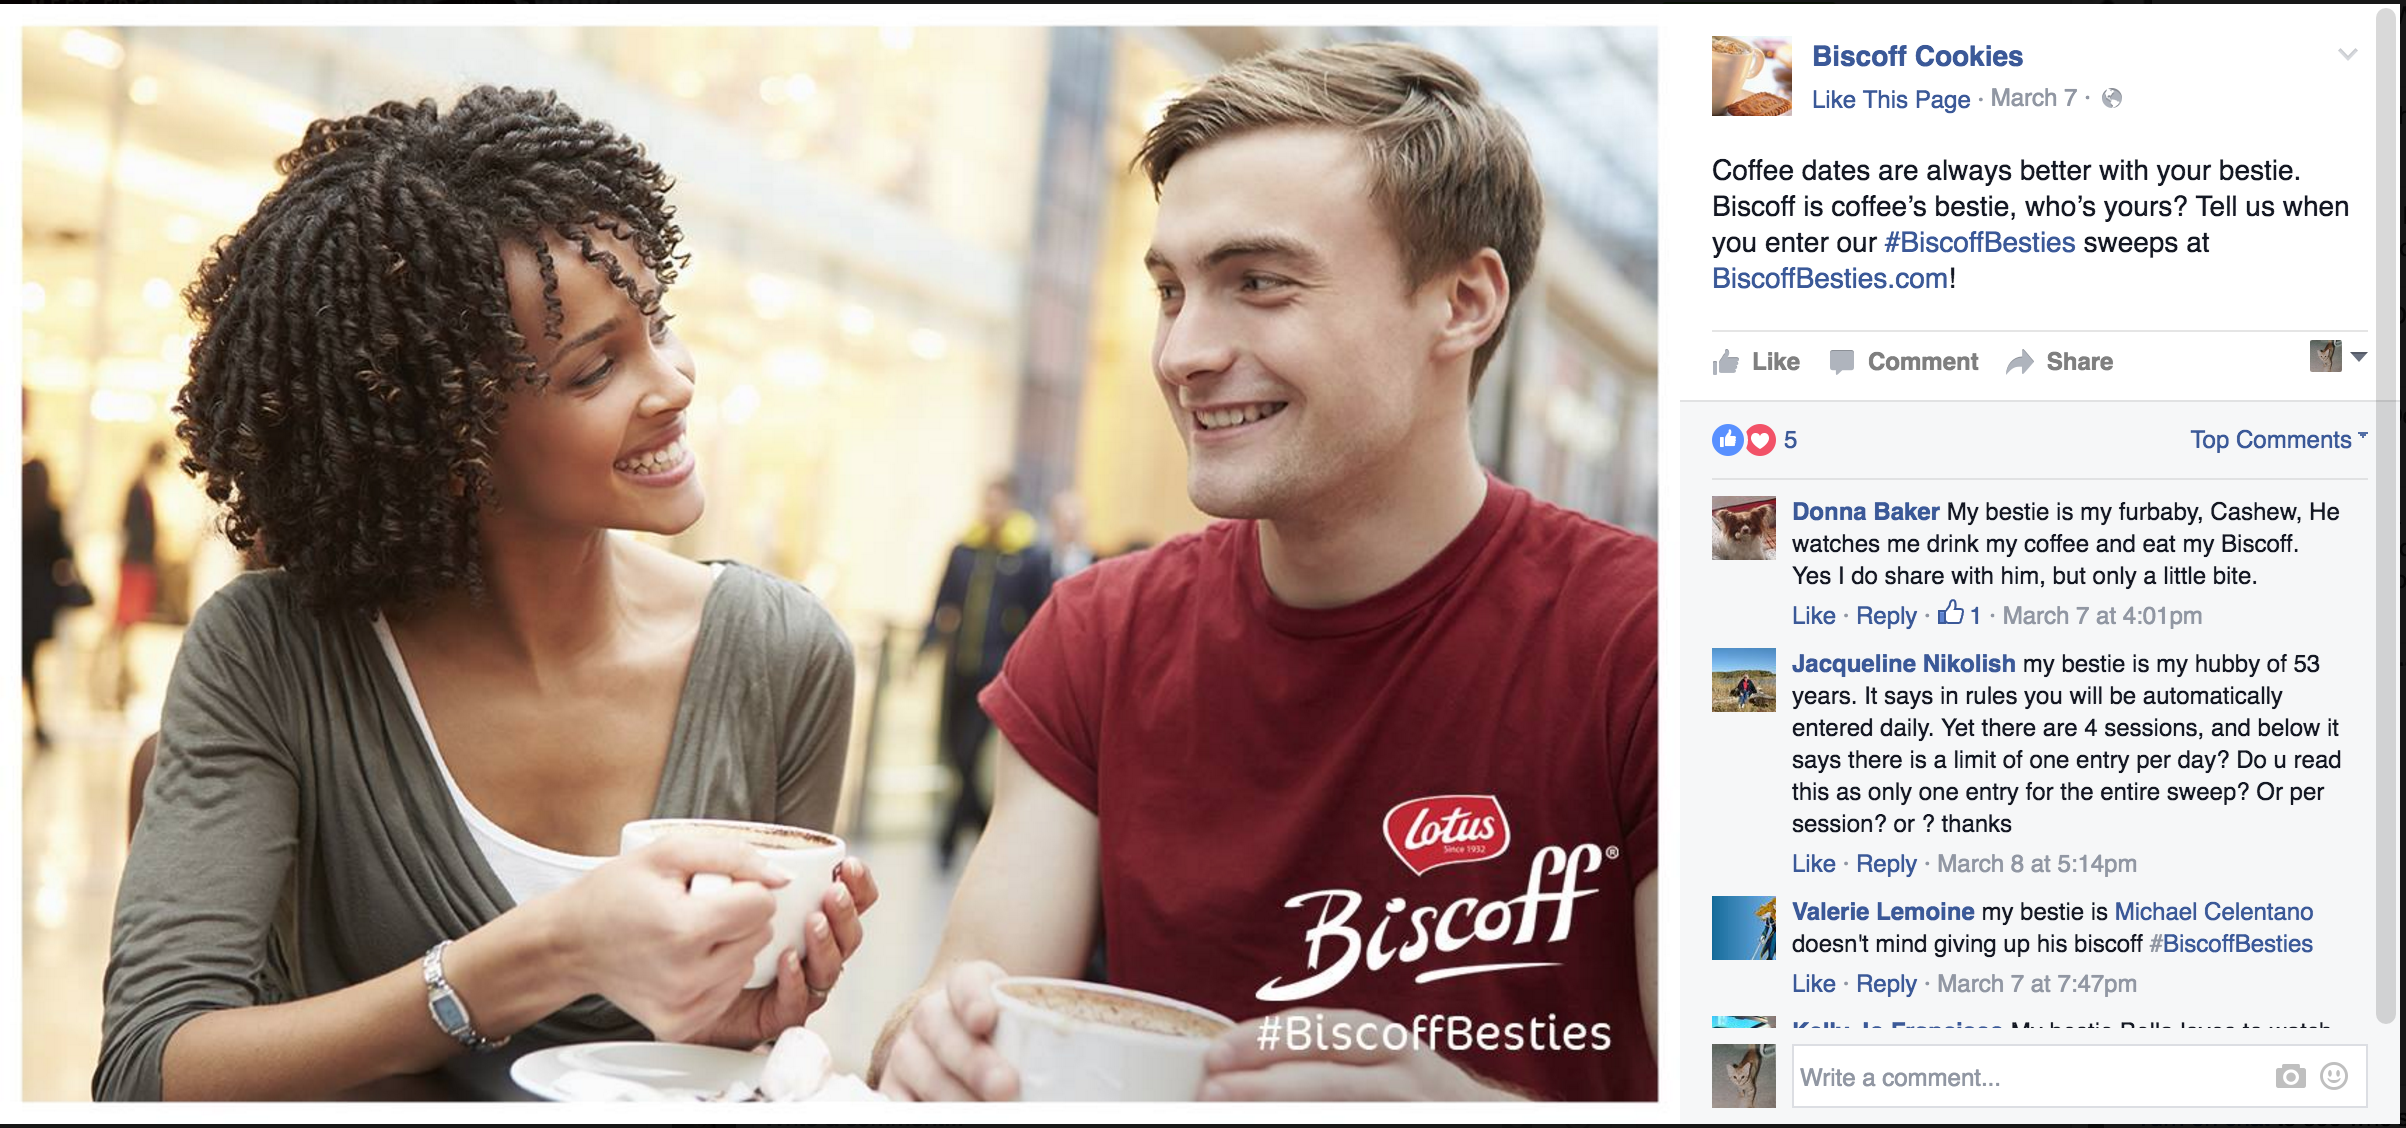Viewport: 2406px width, 1128px height.
Task: Visit the BiscoffBesties.com link
Action: [x=1830, y=279]
